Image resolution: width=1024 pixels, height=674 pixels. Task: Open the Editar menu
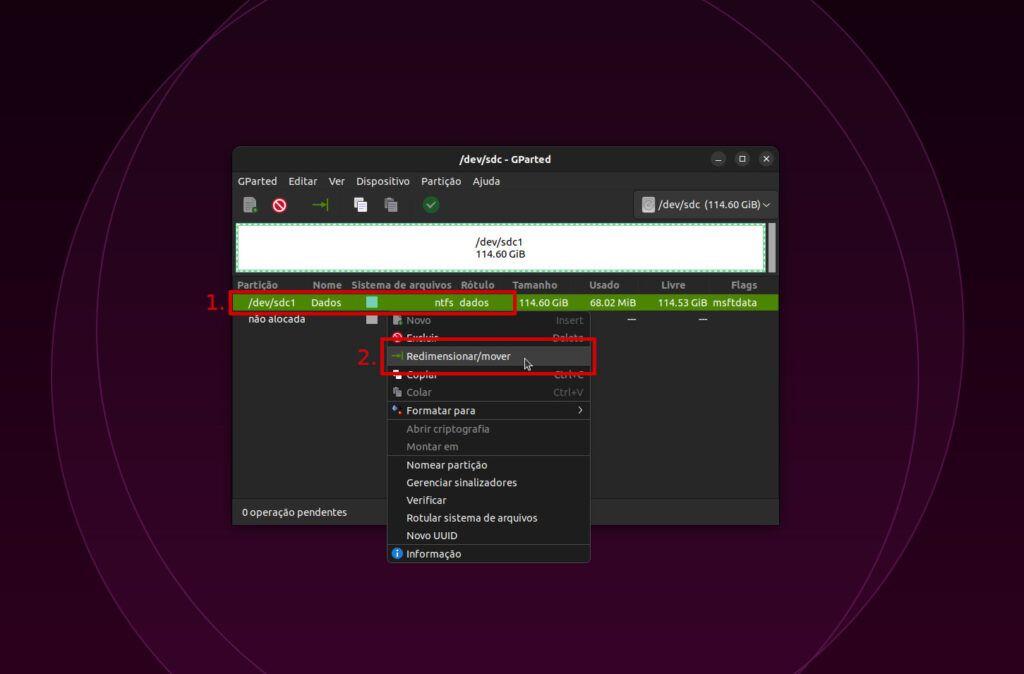pos(302,182)
